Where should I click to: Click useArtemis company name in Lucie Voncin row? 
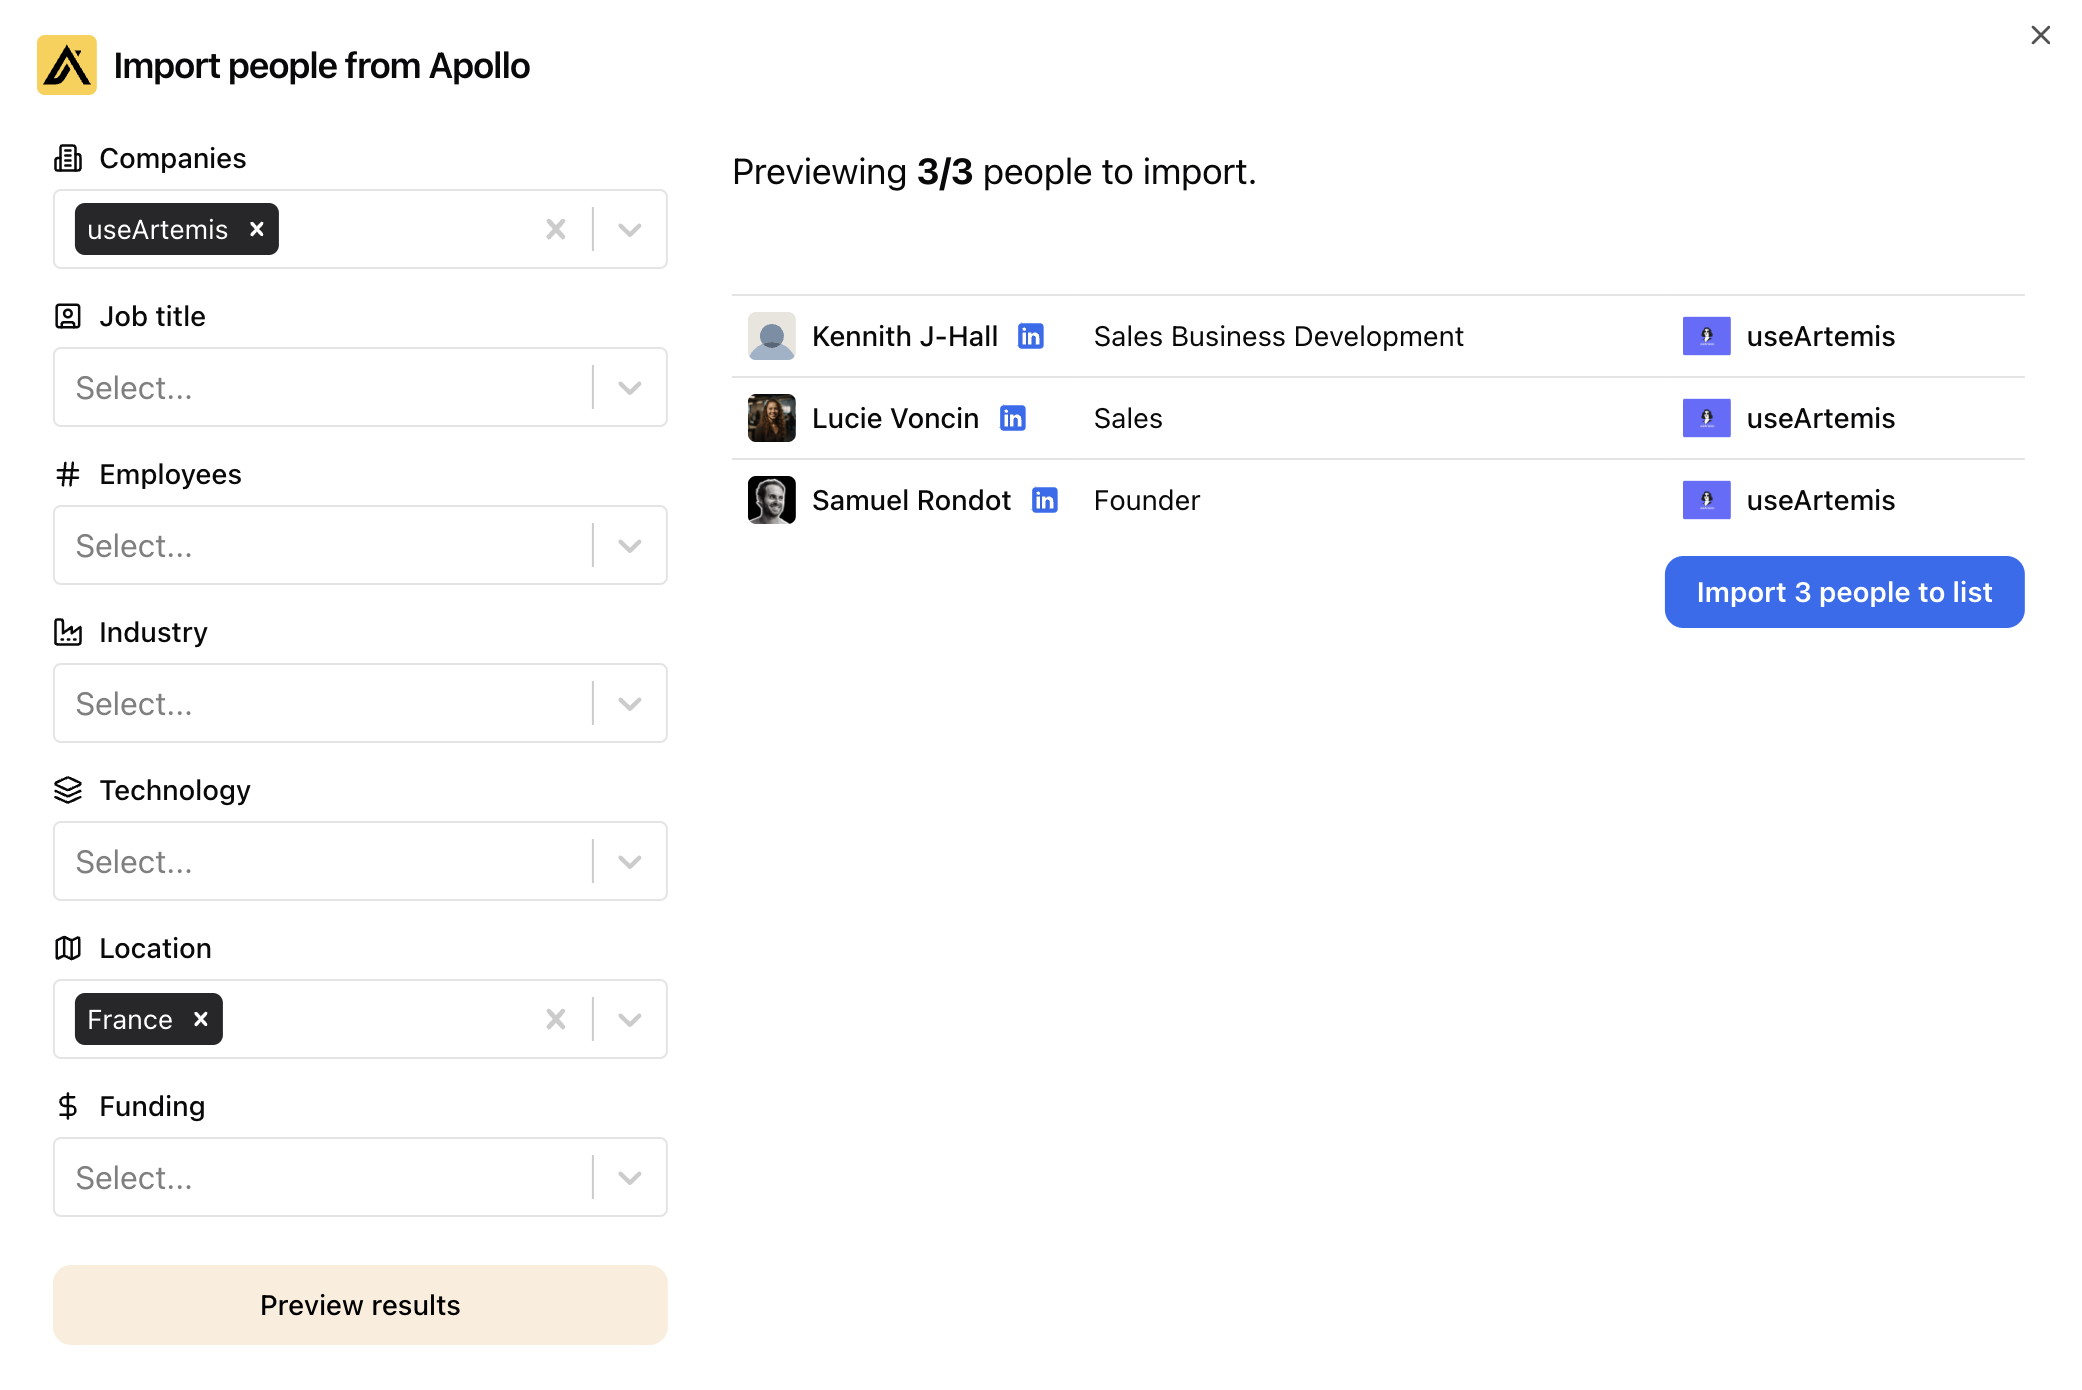tap(1821, 418)
